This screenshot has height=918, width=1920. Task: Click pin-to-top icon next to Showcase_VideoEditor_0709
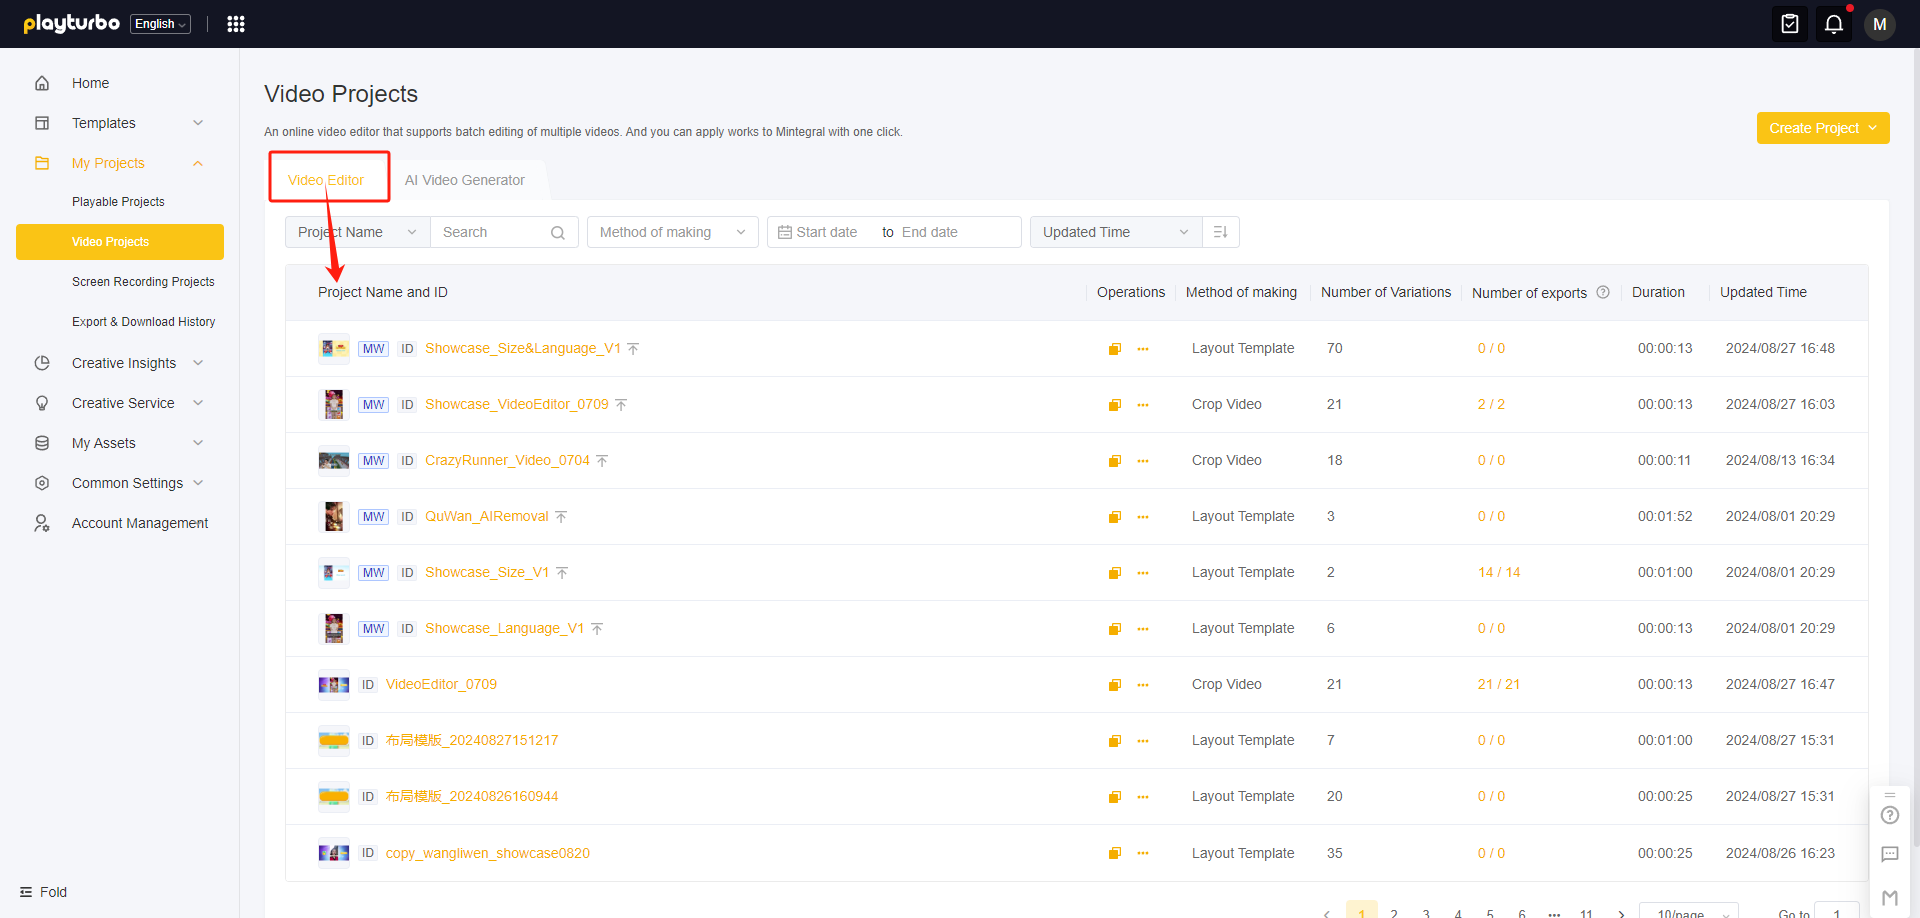tap(621, 405)
